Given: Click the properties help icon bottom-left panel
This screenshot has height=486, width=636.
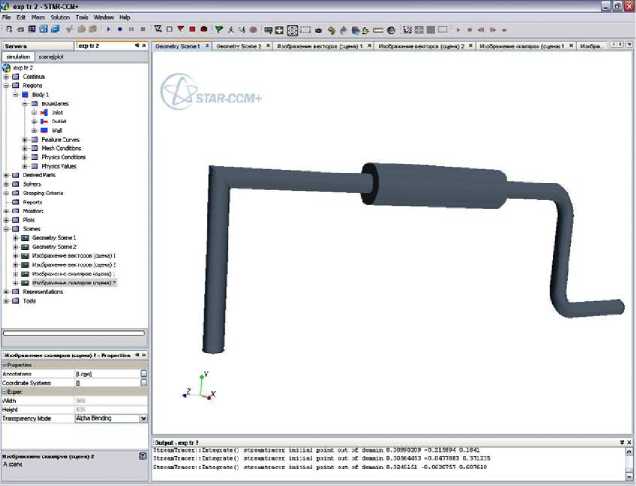Looking at the screenshot, I should (x=143, y=456).
